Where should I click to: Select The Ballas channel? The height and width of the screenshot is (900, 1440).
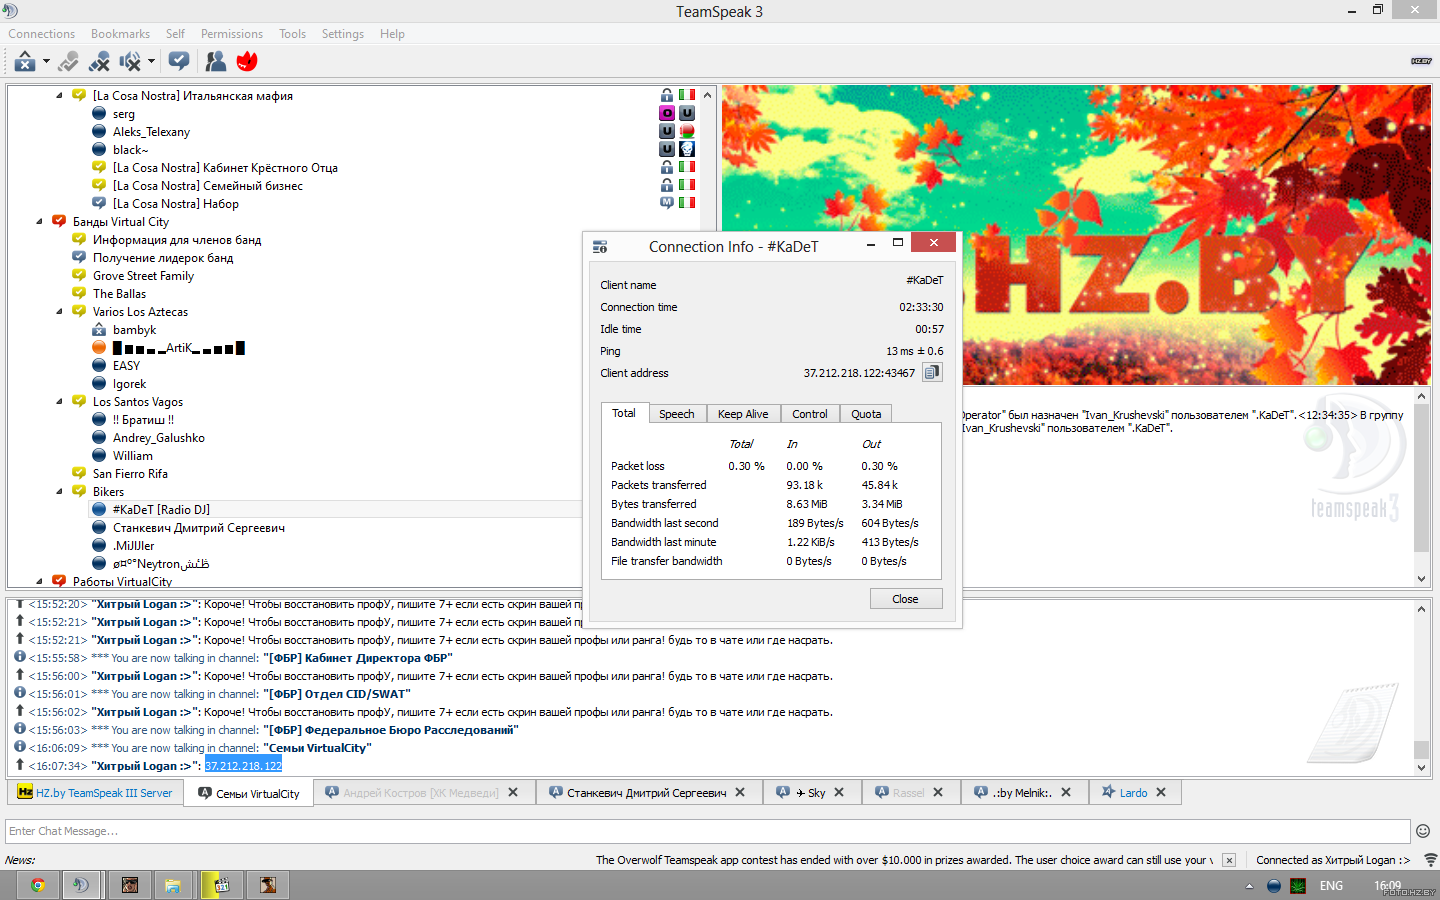click(119, 294)
